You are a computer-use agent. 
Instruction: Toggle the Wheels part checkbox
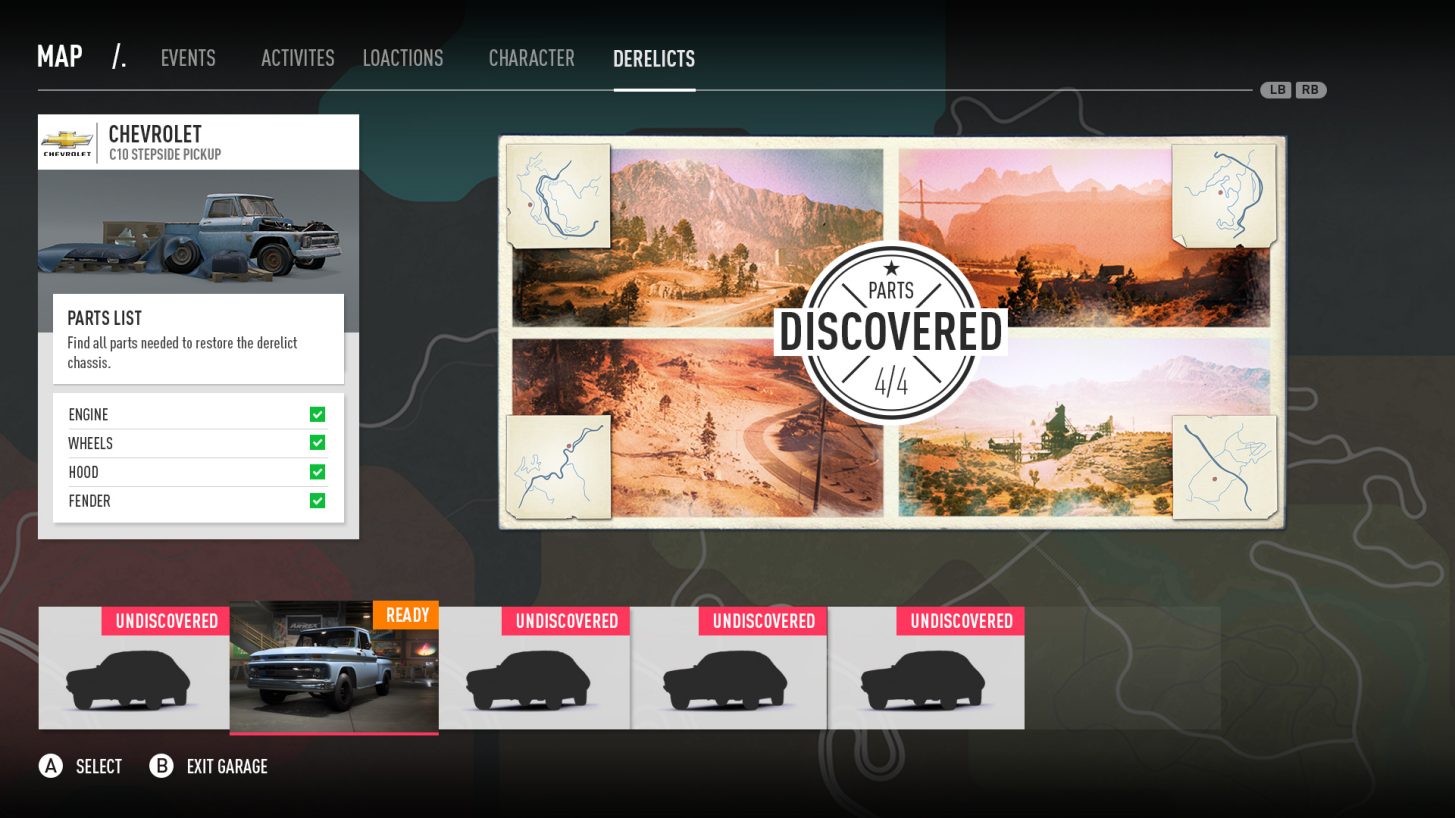[x=317, y=443]
